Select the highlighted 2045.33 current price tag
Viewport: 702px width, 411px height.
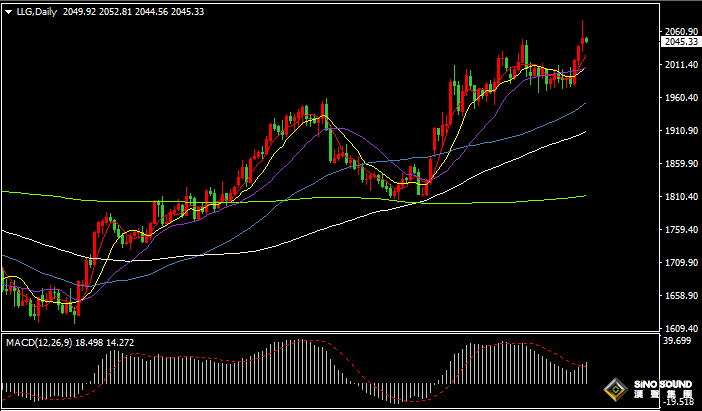[681, 42]
